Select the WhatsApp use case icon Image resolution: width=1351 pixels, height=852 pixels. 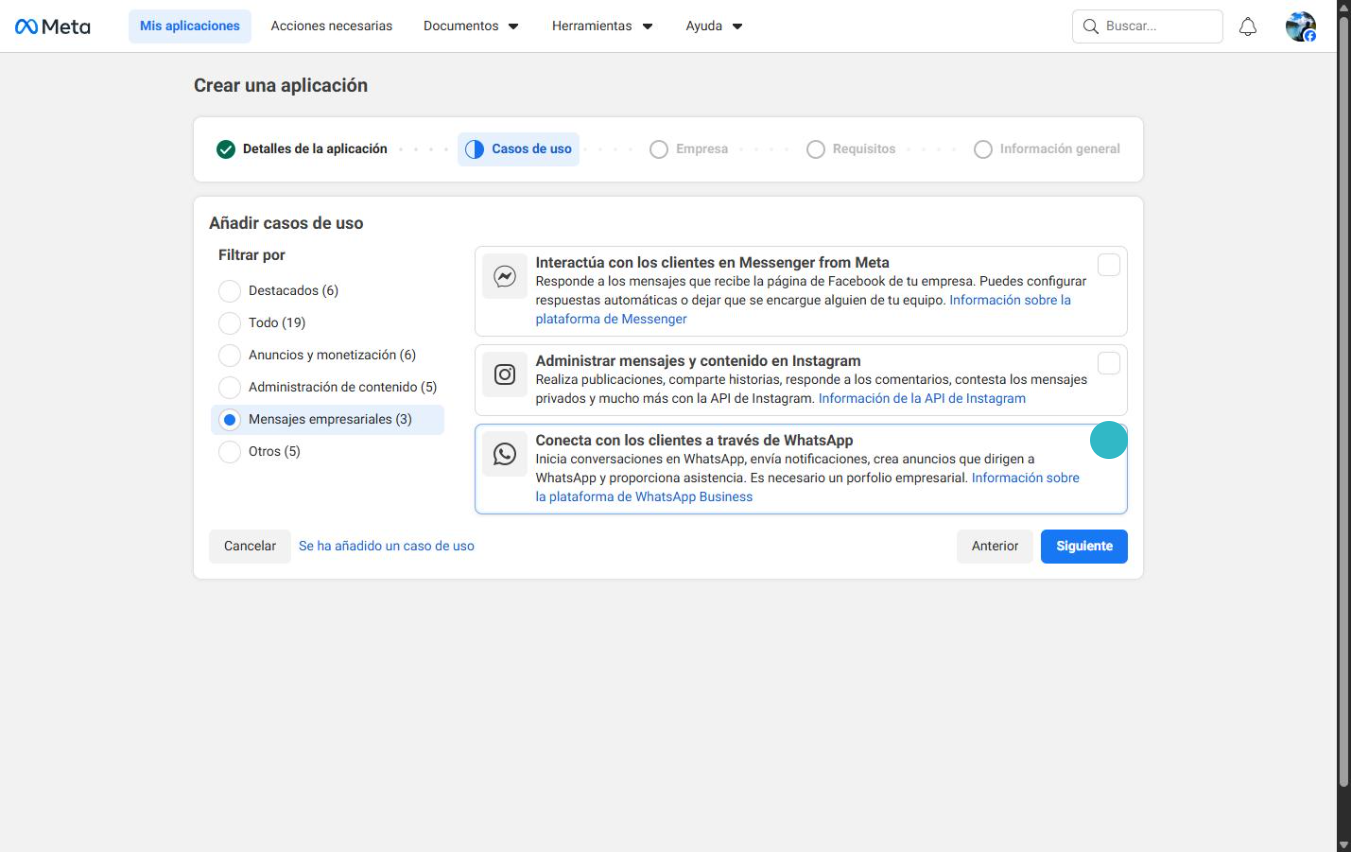(x=505, y=455)
